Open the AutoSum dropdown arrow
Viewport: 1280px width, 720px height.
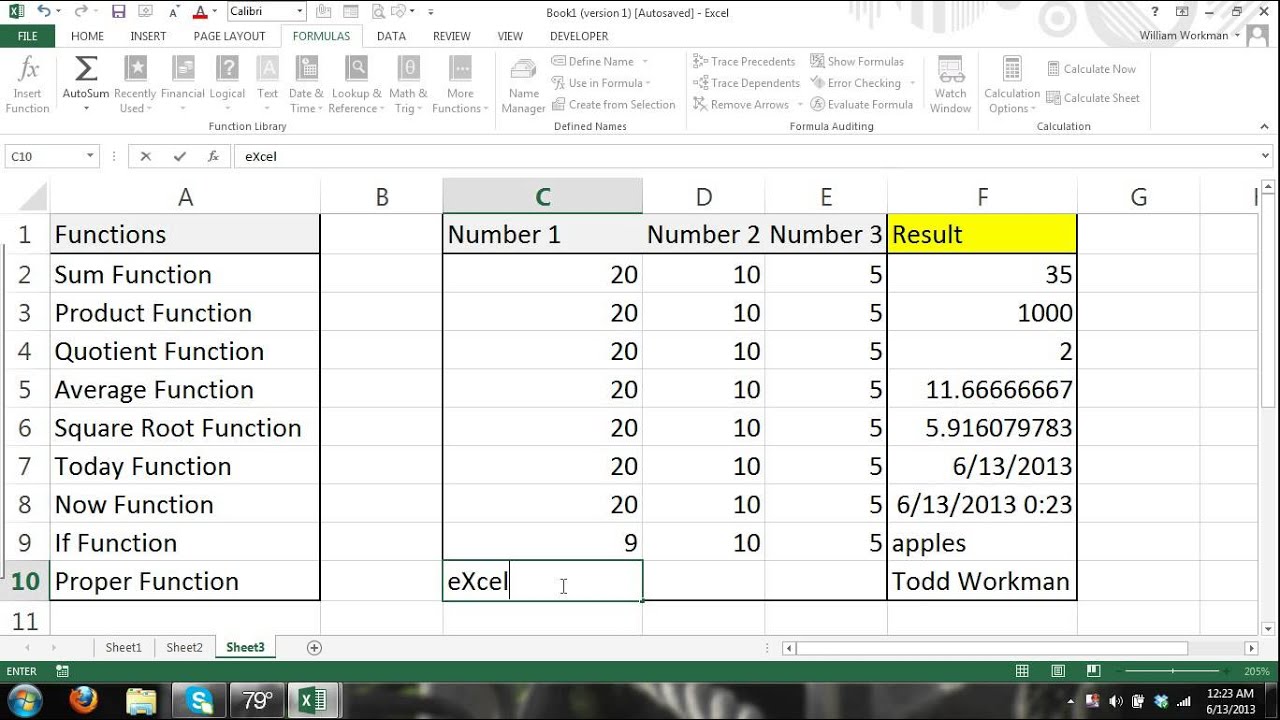coord(86,108)
